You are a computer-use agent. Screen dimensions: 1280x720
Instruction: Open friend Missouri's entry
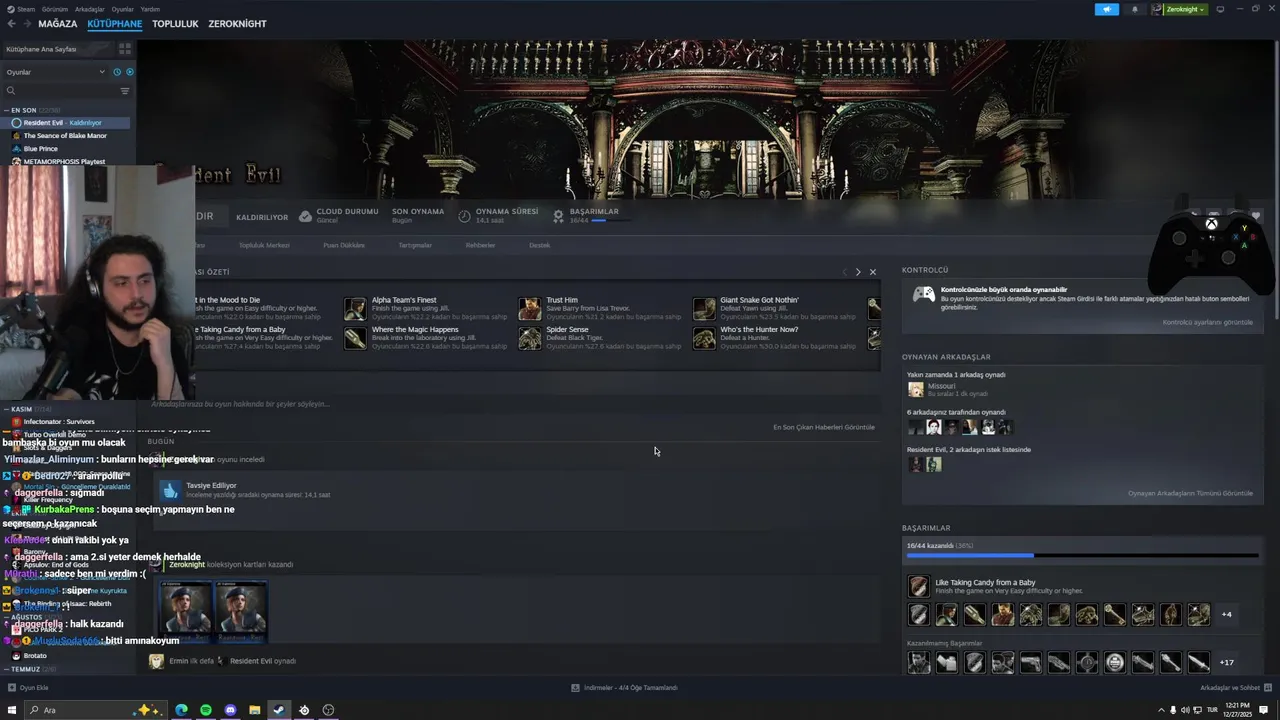(948, 390)
